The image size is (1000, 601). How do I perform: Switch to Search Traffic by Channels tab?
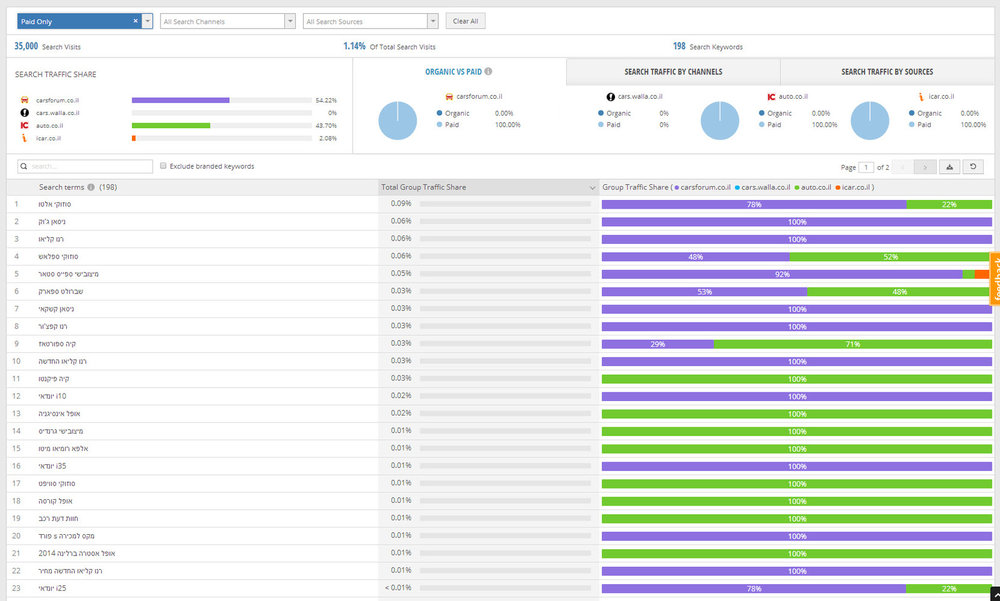673,71
